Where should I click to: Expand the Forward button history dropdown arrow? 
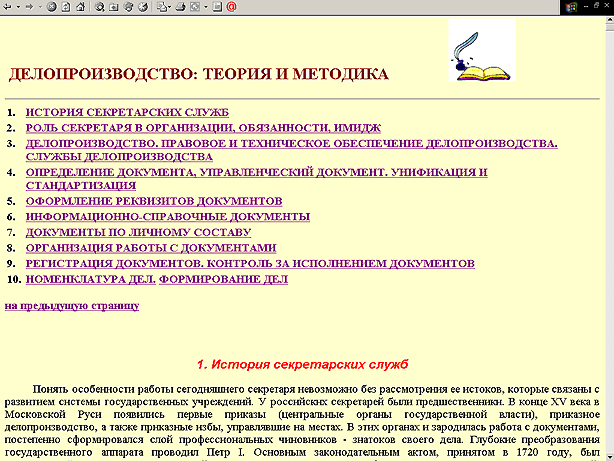point(41,6)
